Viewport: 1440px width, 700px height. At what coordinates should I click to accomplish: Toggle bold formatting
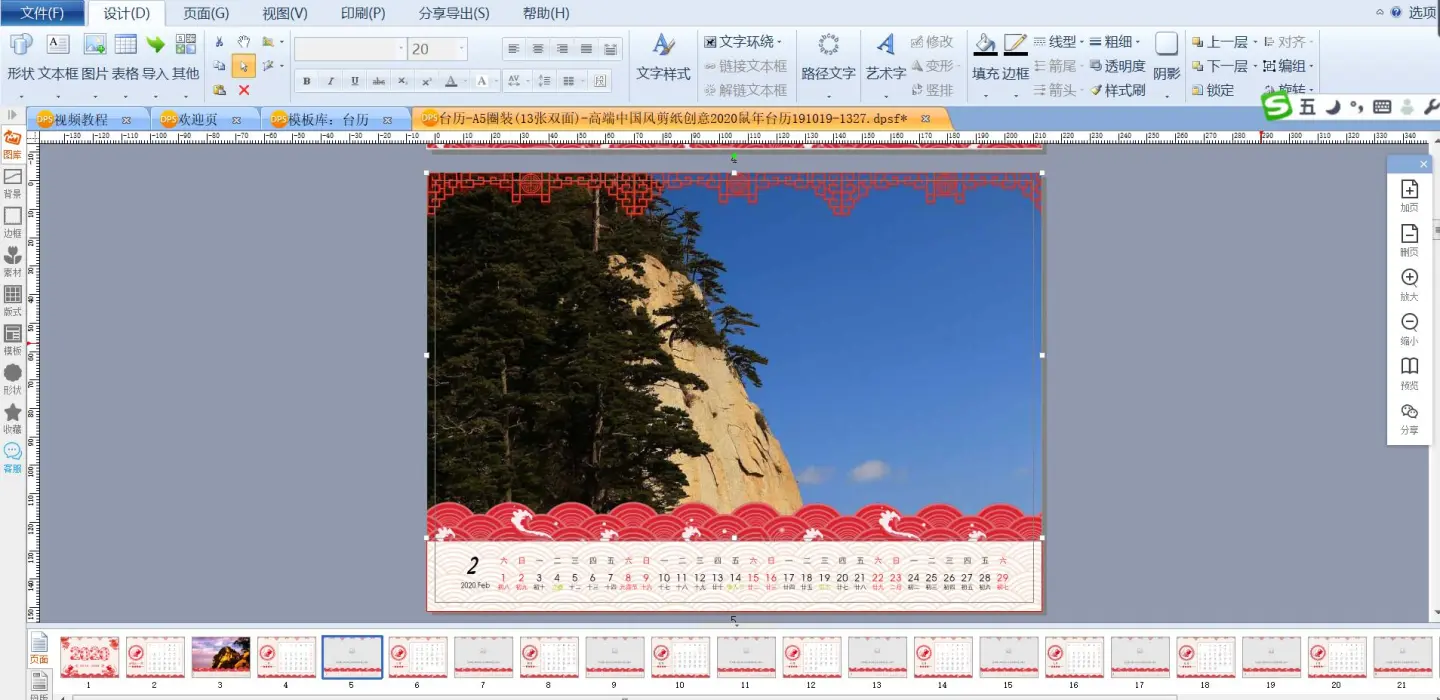[x=306, y=81]
